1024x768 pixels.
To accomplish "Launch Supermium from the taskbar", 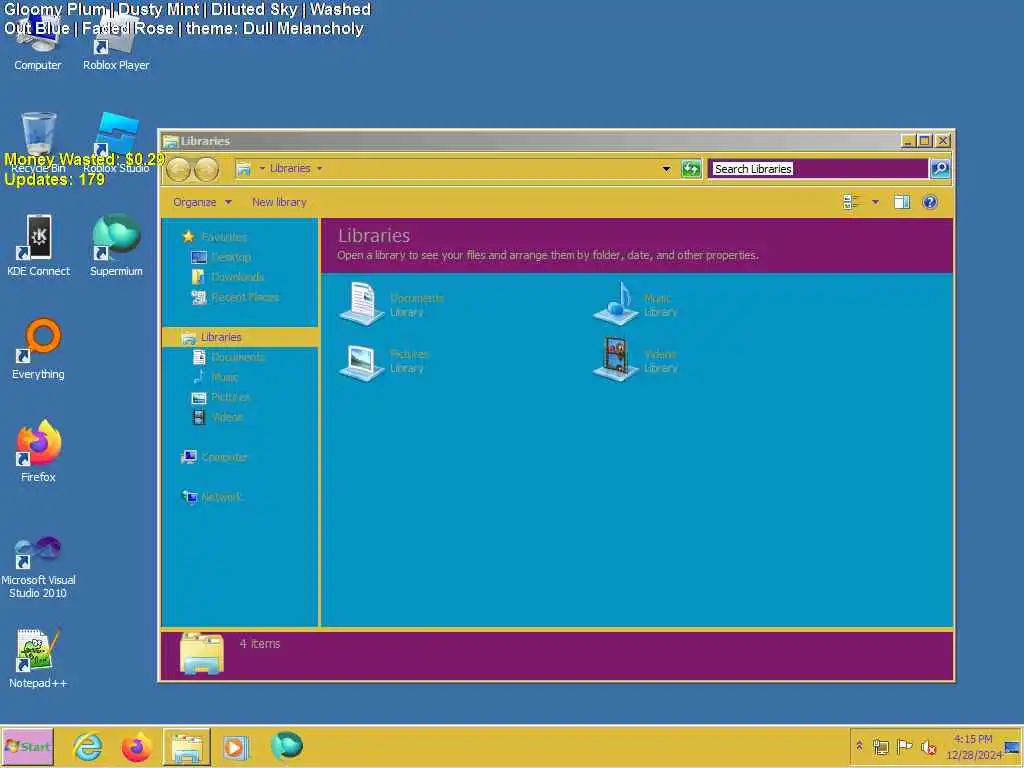I will click(x=286, y=746).
